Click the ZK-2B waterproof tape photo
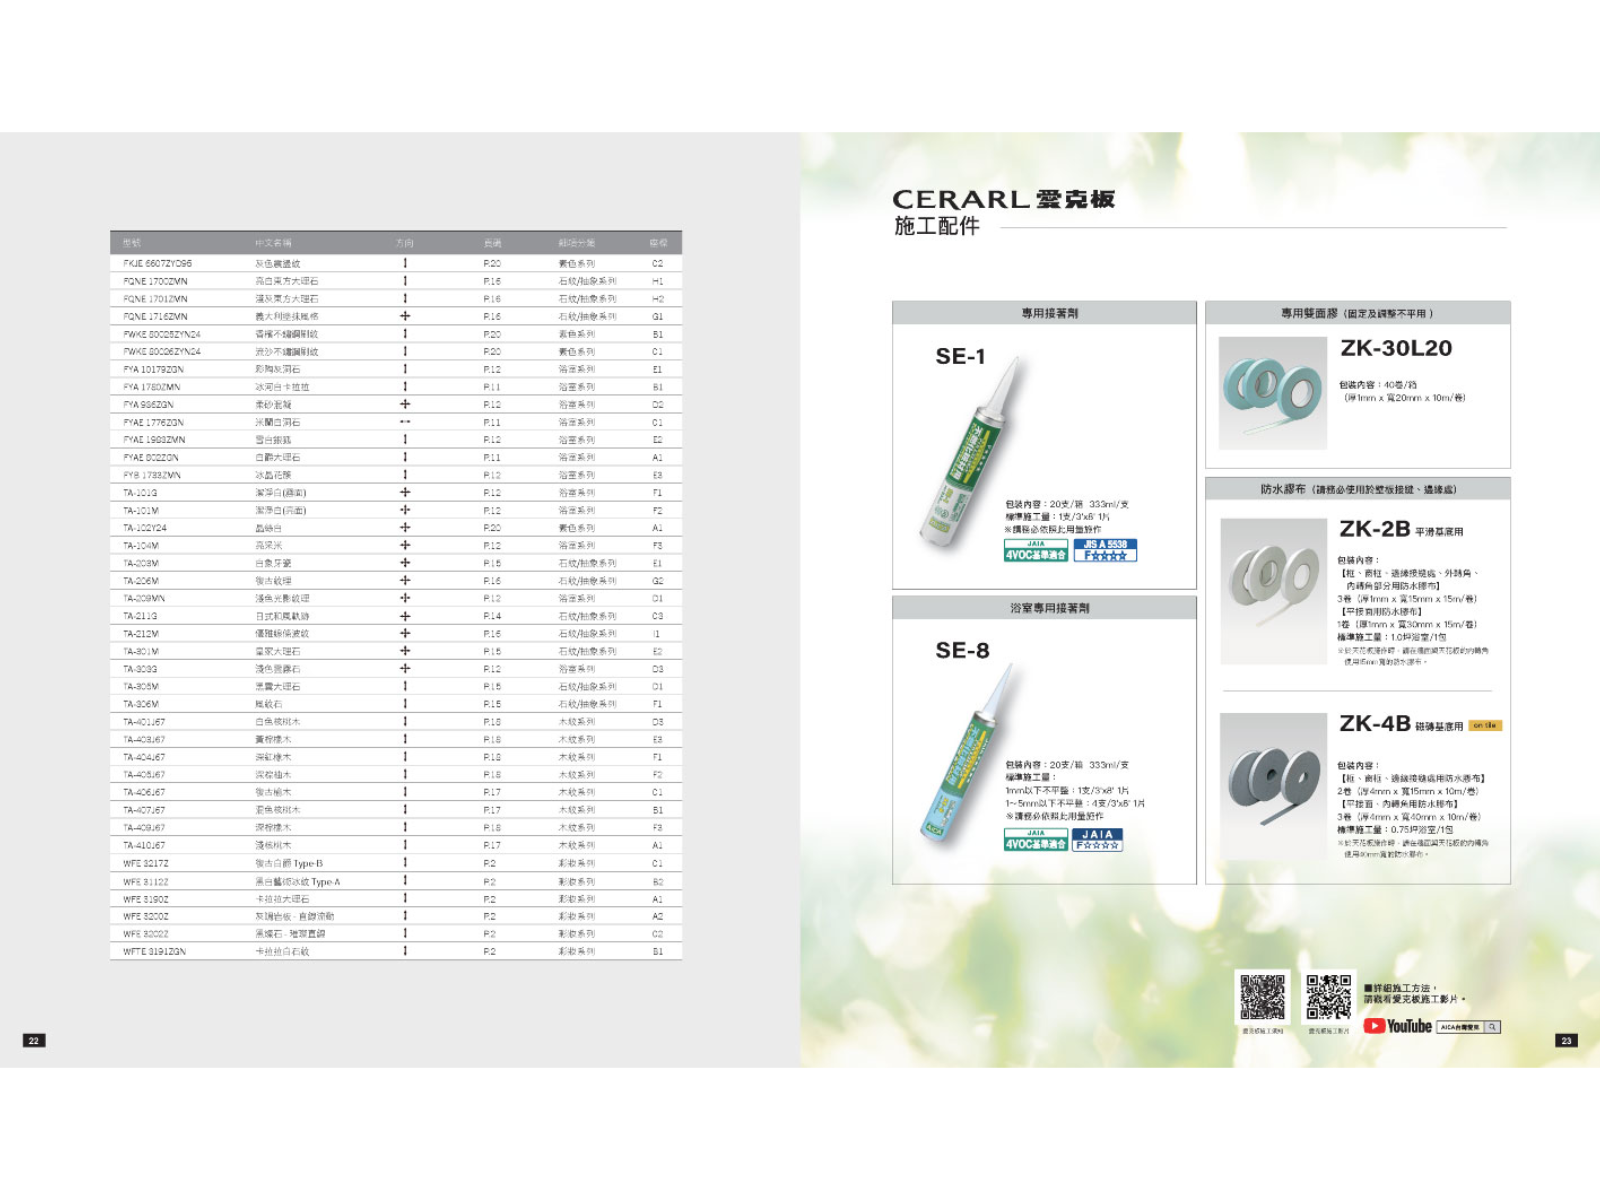This screenshot has width=1600, height=1200. click(x=1273, y=590)
